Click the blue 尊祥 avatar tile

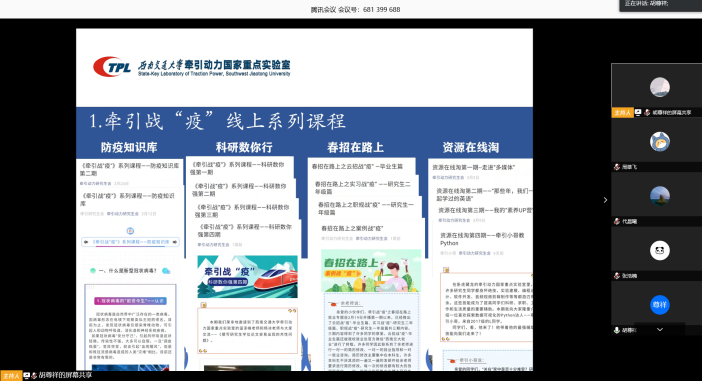[659, 305]
